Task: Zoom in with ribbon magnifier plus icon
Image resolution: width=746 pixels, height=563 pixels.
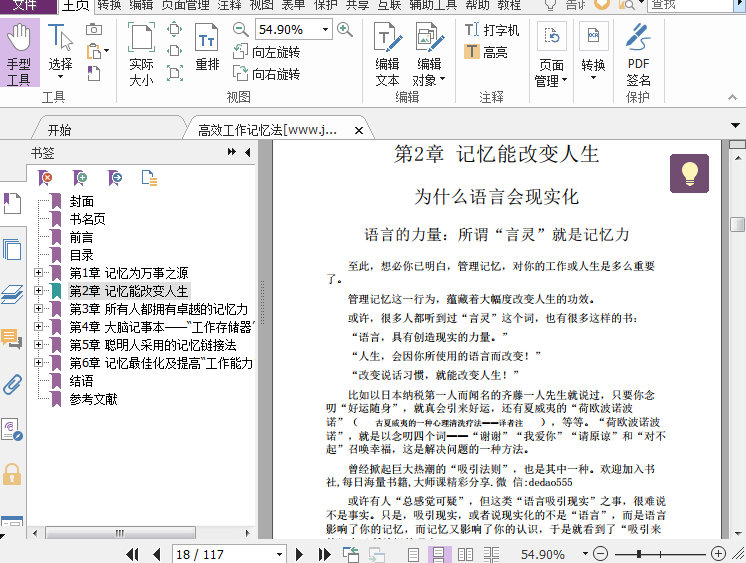Action: 345,30
